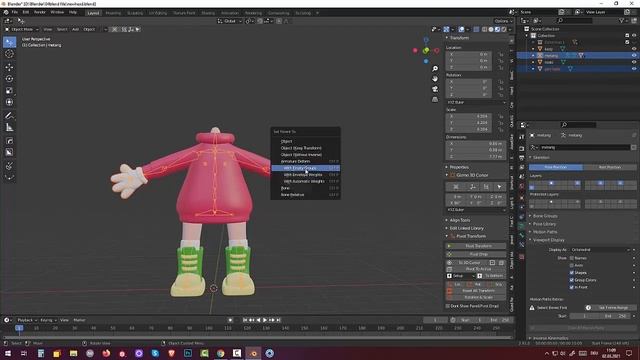Click the outliner filter funnel icon
640x360 pixels.
(x=622, y=20)
